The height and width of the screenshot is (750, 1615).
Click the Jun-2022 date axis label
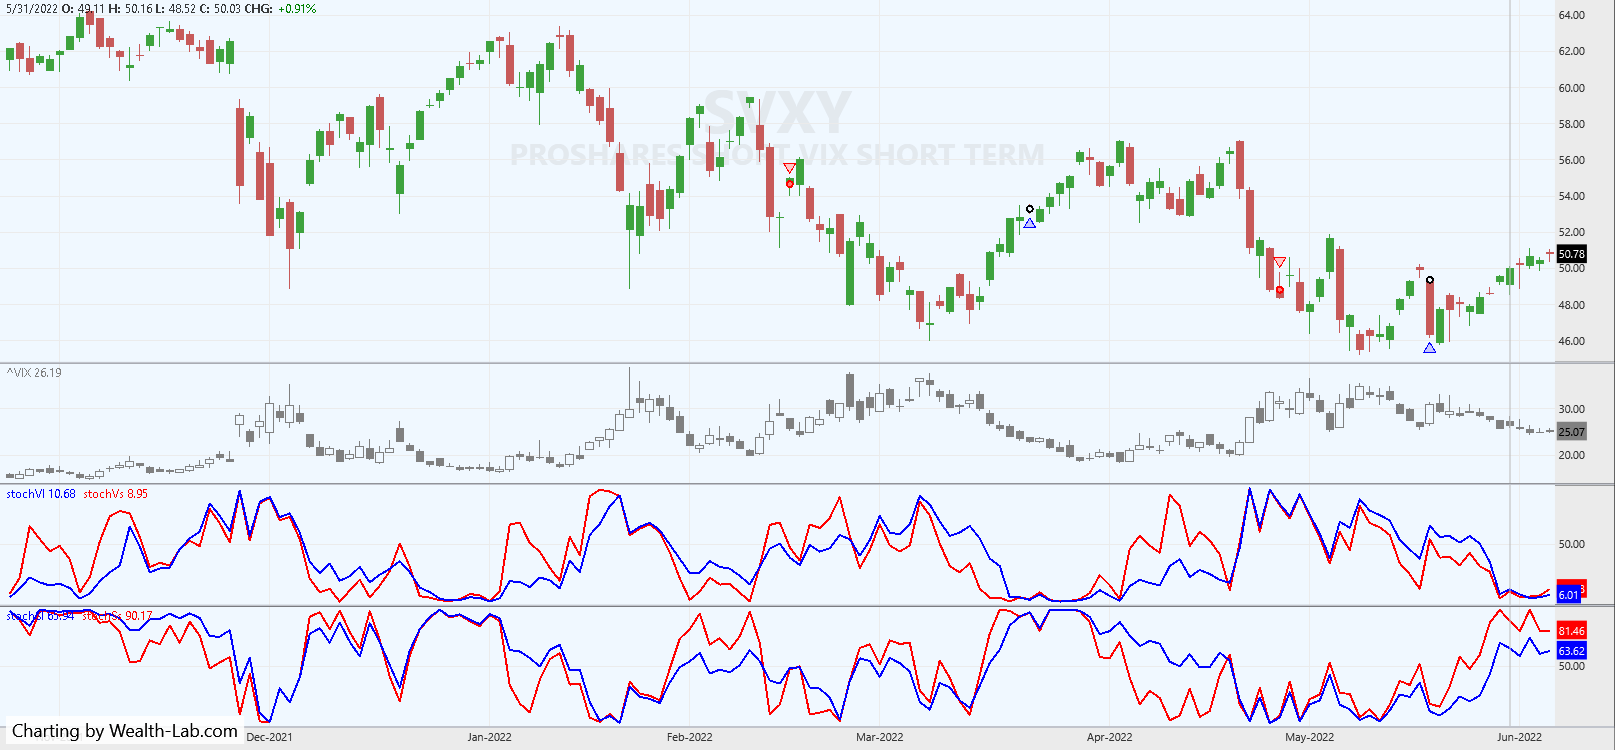(x=1520, y=737)
